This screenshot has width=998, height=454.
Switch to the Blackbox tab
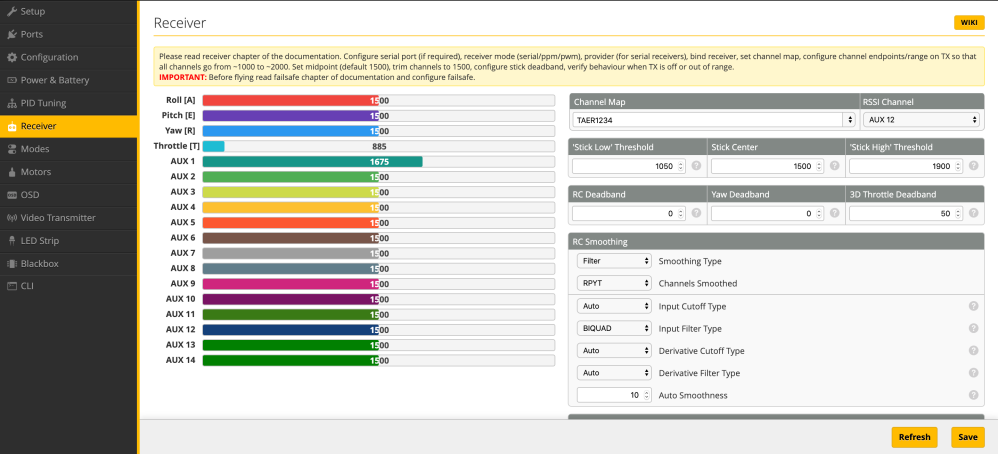(x=38, y=263)
